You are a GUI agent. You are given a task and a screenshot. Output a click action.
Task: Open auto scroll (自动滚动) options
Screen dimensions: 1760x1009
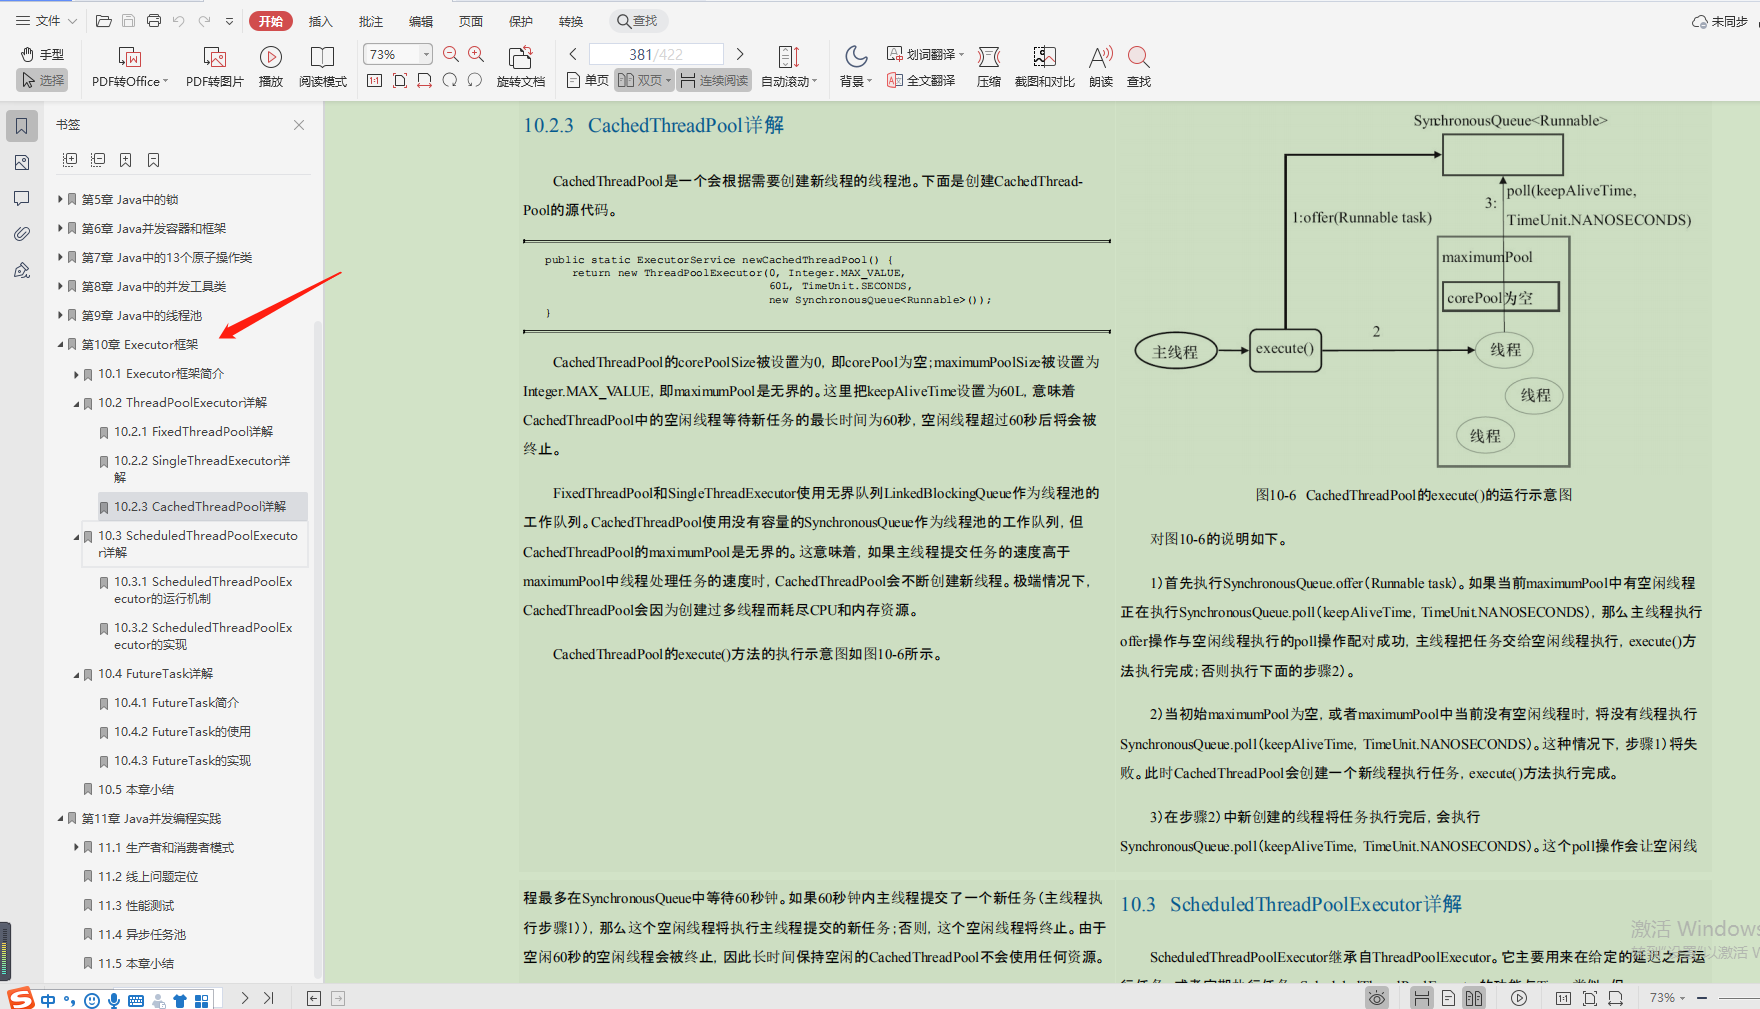[x=789, y=67]
